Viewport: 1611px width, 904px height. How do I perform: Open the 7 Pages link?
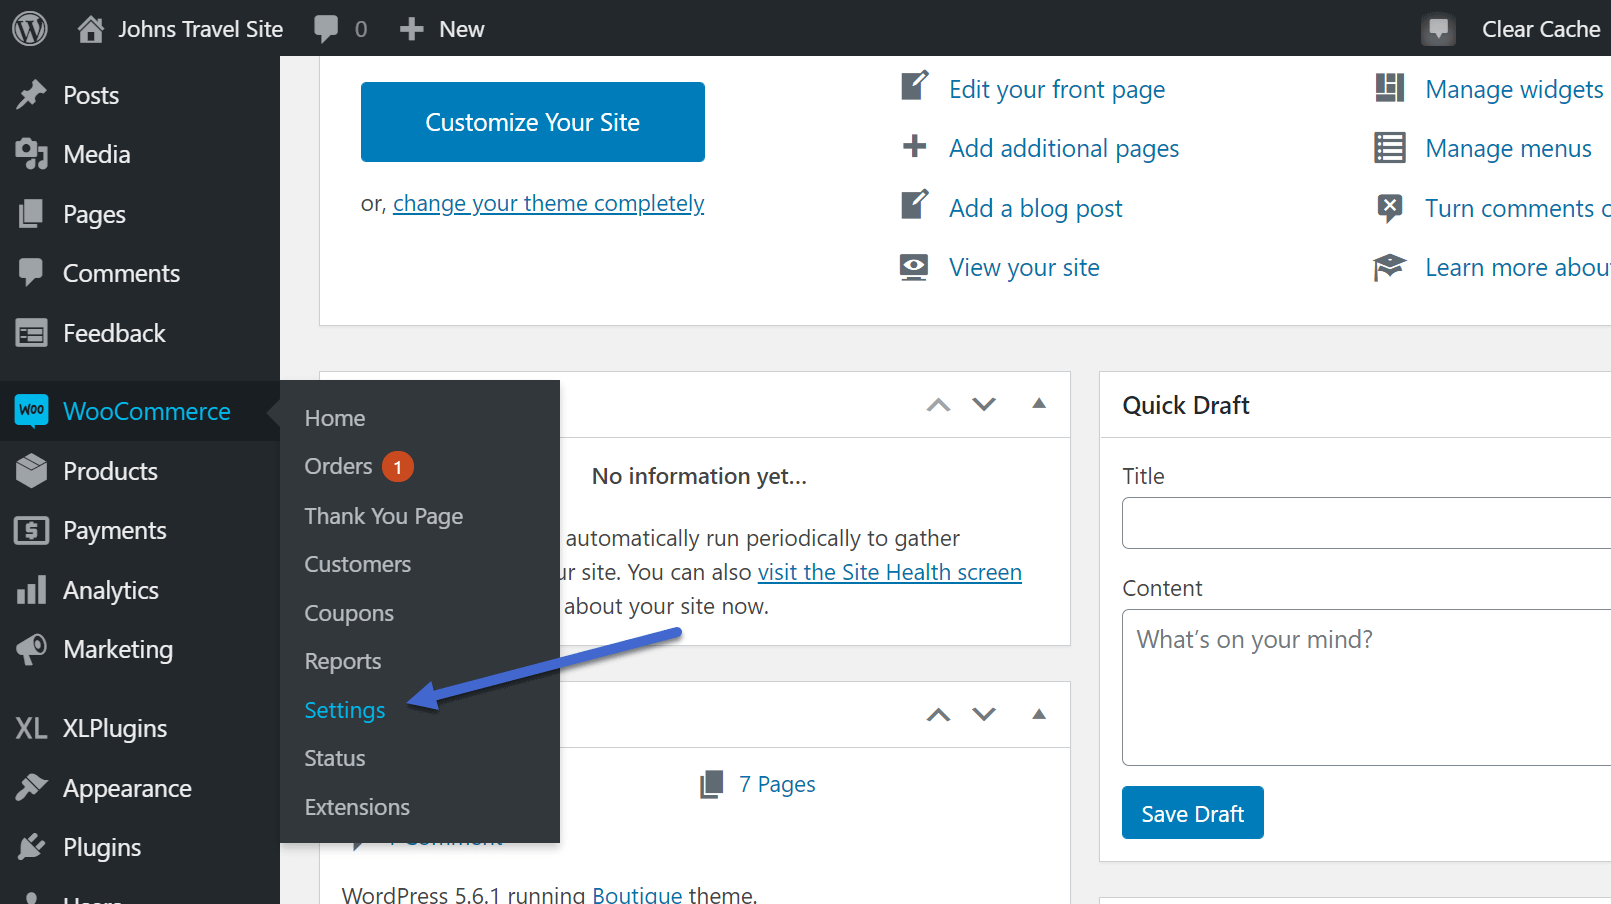coord(777,784)
